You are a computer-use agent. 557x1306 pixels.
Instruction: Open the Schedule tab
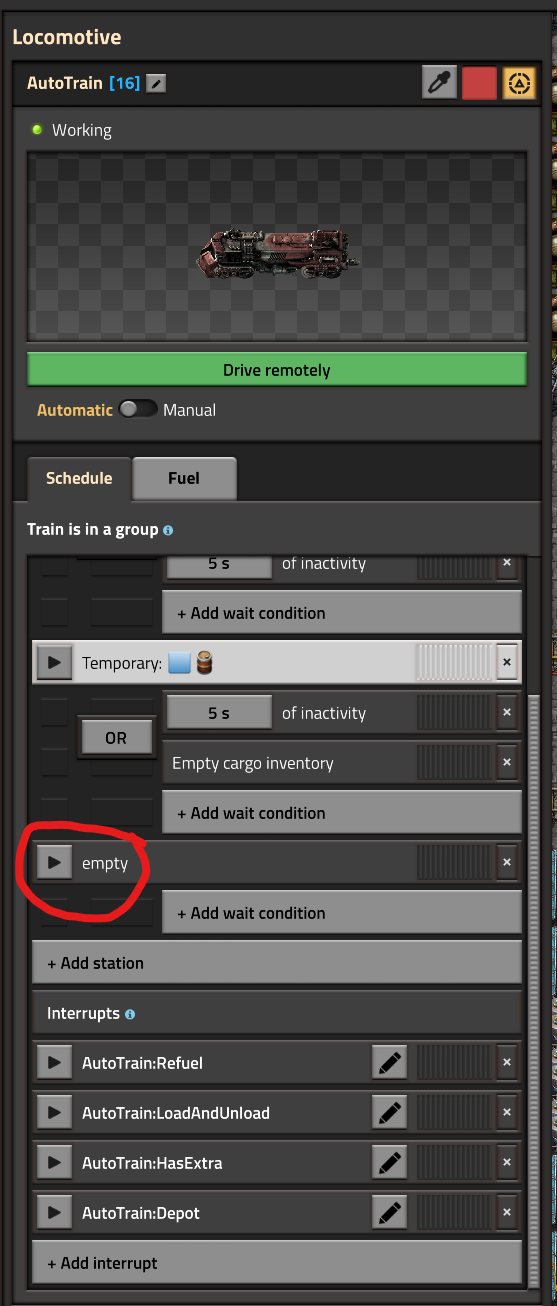point(79,478)
